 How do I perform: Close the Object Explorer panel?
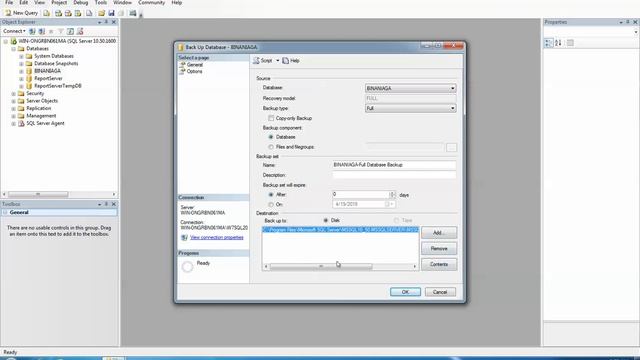(114, 22)
